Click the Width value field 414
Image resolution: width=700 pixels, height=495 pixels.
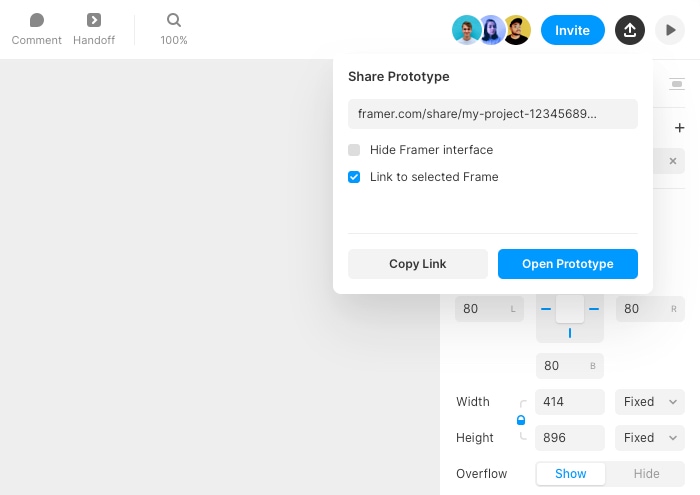point(570,402)
